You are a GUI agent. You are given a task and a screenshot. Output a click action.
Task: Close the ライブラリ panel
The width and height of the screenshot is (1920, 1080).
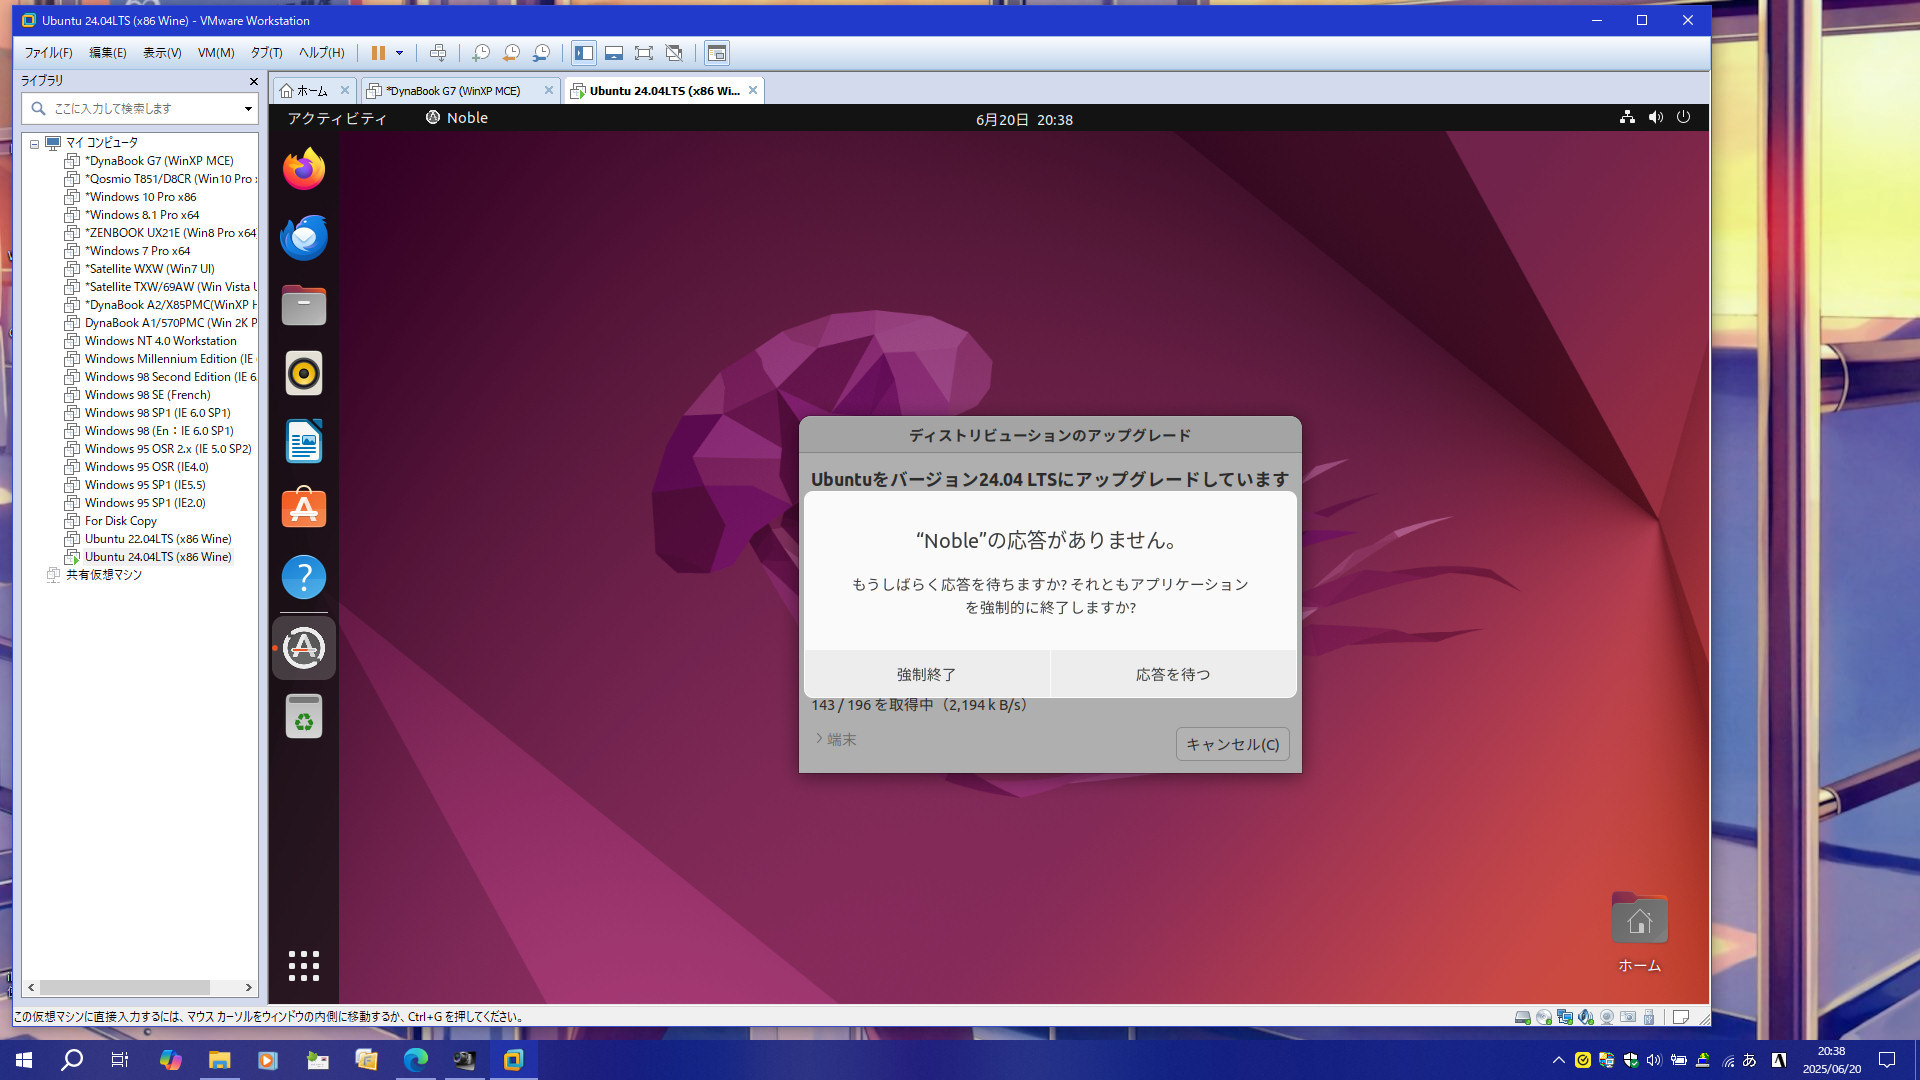[253, 81]
